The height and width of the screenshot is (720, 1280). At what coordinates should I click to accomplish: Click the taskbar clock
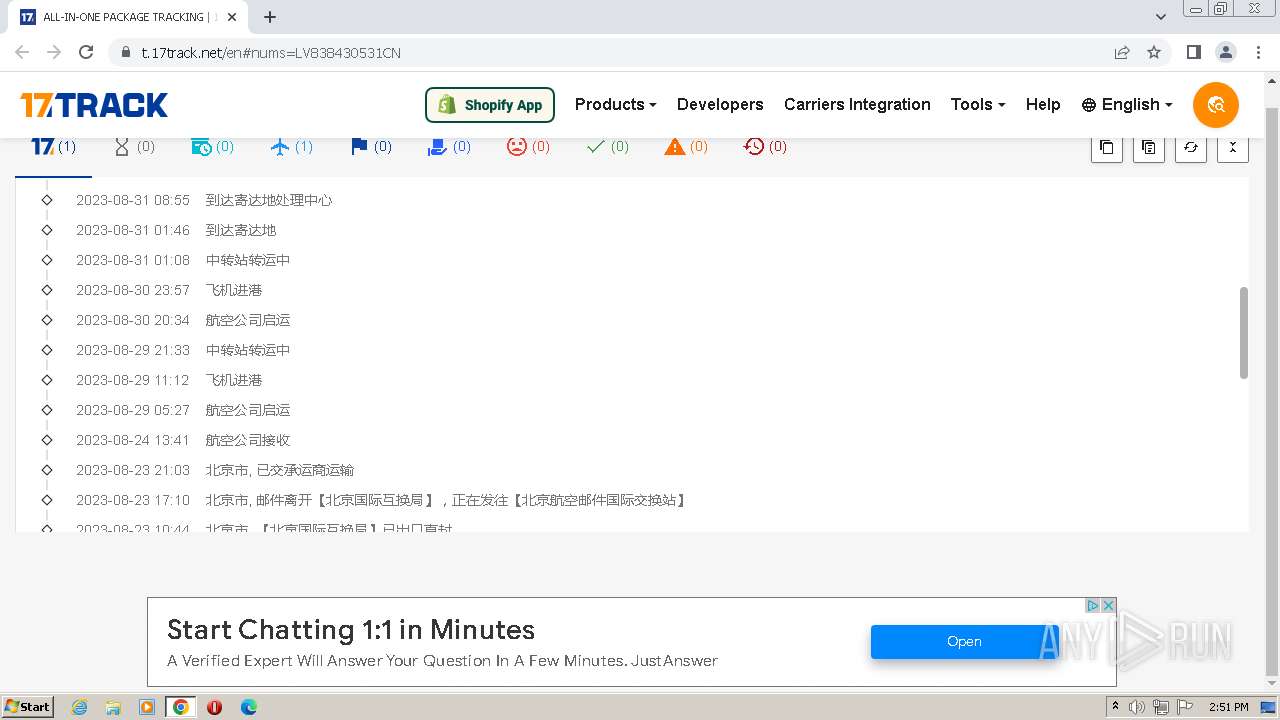(1229, 707)
